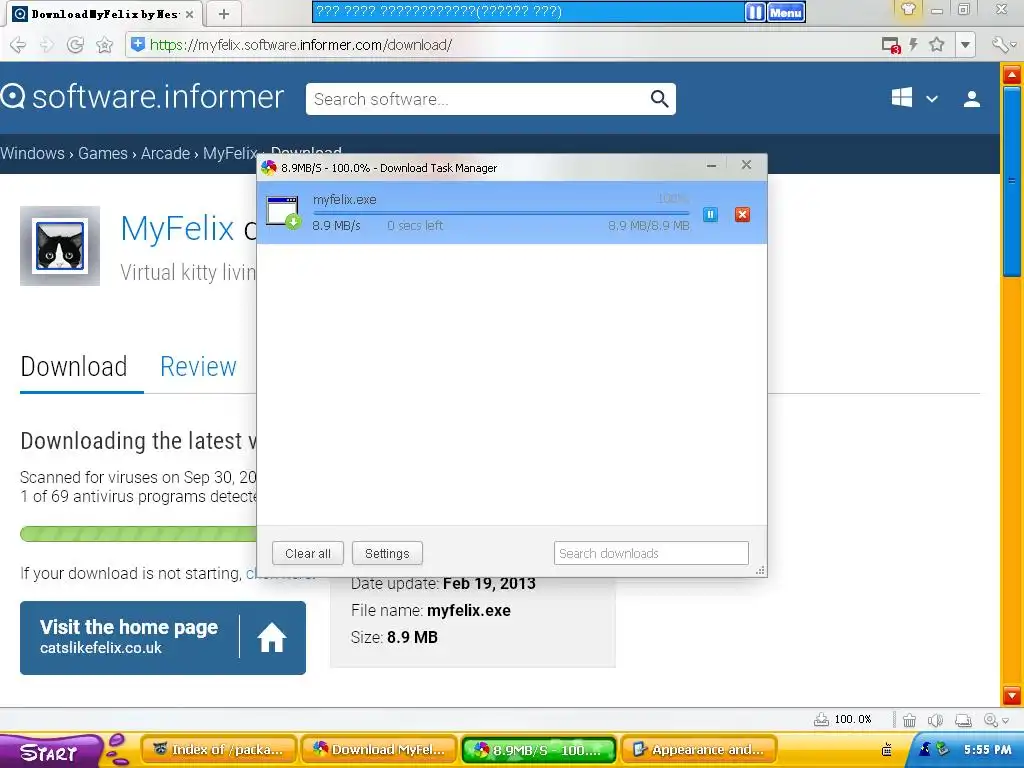1024x768 pixels.
Task: Click the shirt skin icon in title bar
Action: pos(908,10)
